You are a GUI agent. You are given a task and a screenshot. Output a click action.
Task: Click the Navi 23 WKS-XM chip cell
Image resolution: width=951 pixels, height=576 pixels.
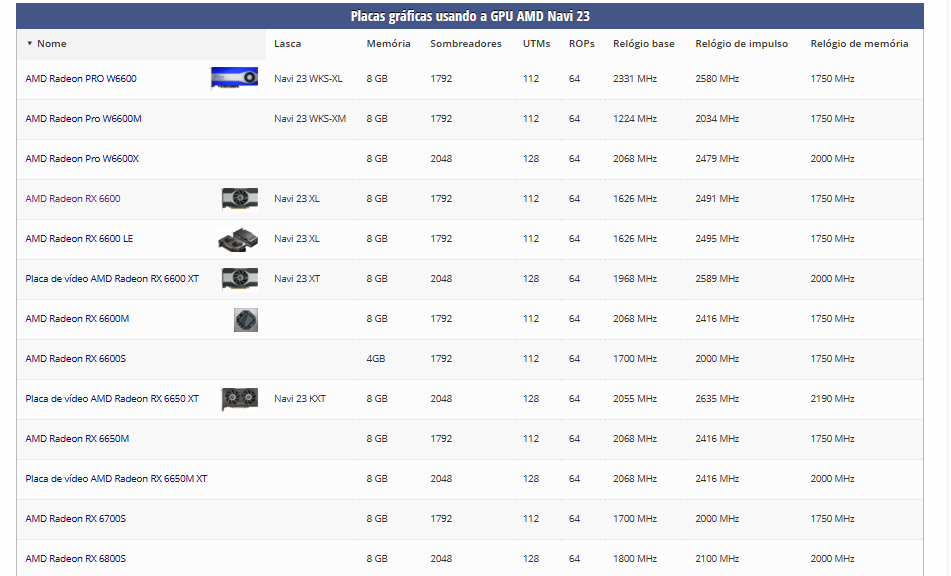point(310,118)
